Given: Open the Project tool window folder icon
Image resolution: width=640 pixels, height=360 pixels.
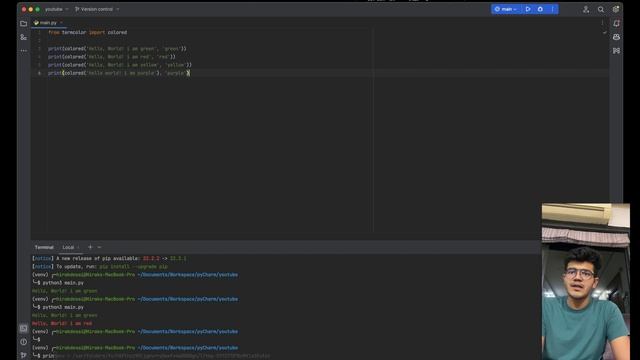Looking at the screenshot, I should point(24,24).
